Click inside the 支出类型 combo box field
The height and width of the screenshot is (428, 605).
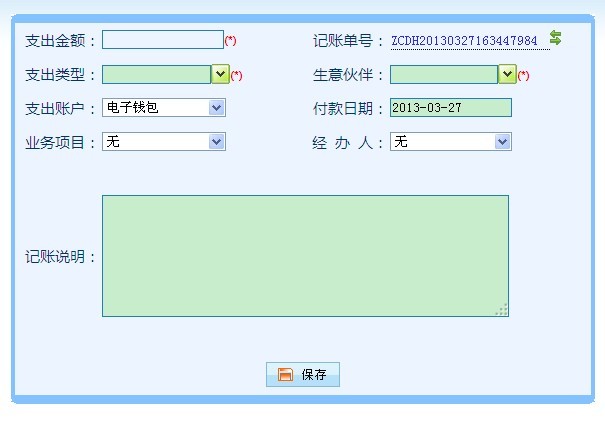[x=156, y=75]
